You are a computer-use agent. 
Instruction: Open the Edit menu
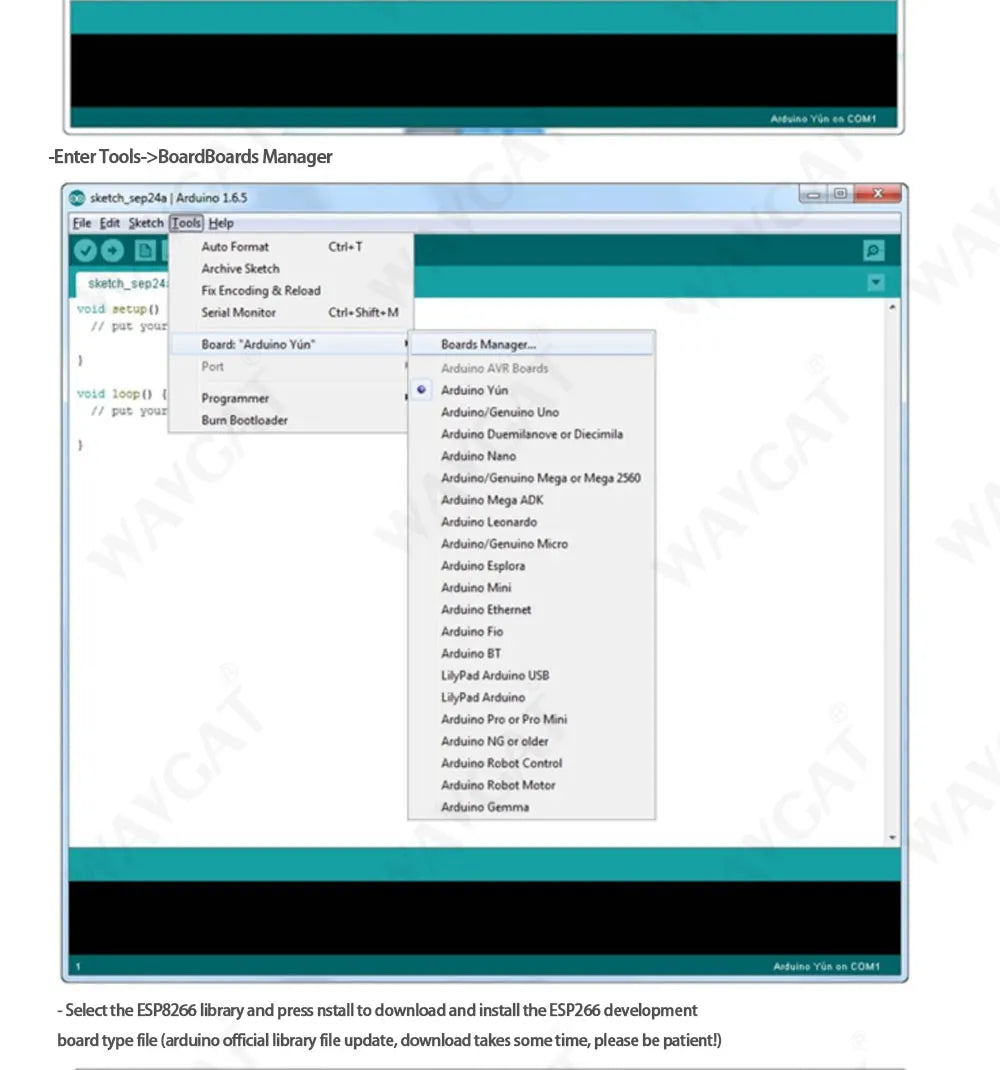pos(109,223)
